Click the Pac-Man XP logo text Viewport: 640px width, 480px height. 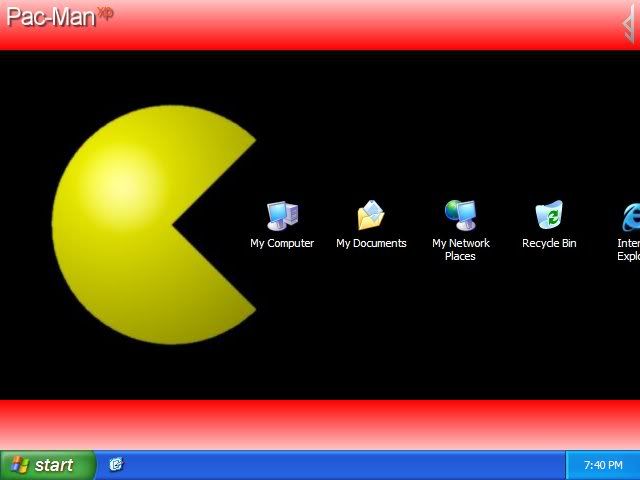click(x=60, y=16)
